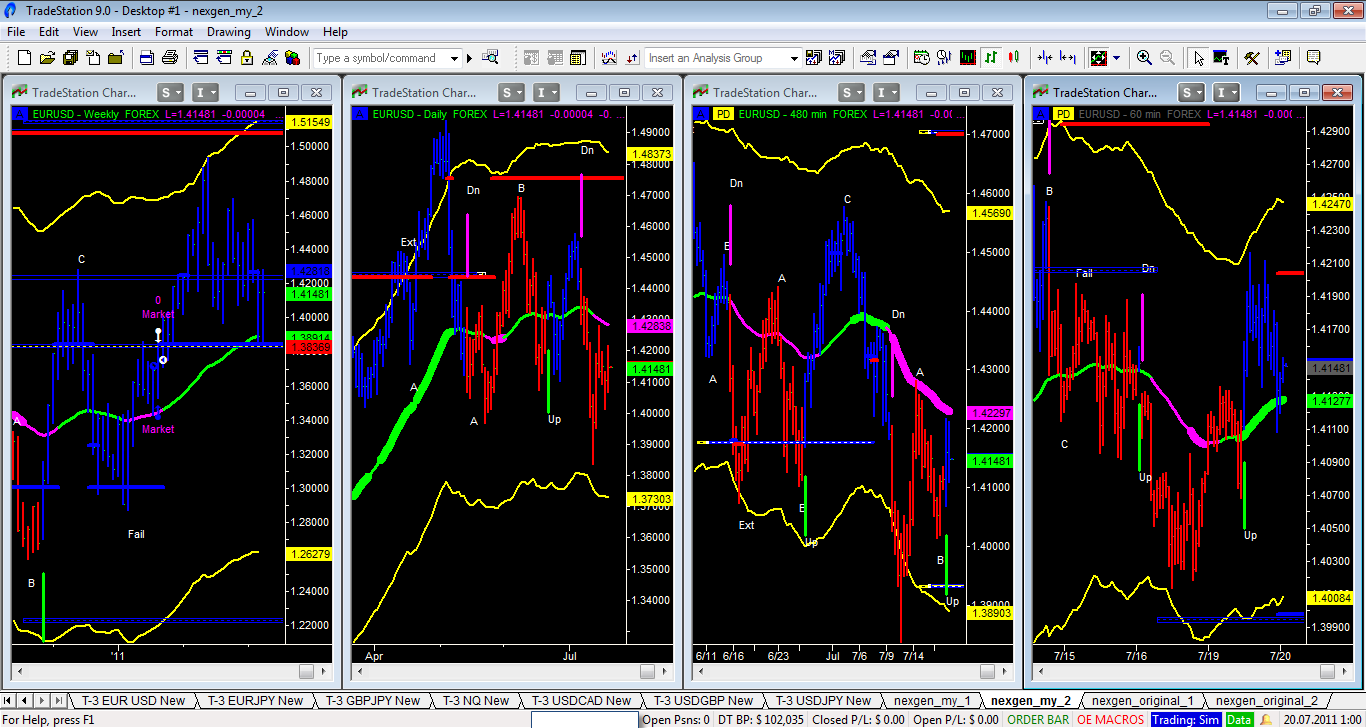Click the Type a symbol/command input field
The image size is (1366, 728).
click(x=380, y=59)
